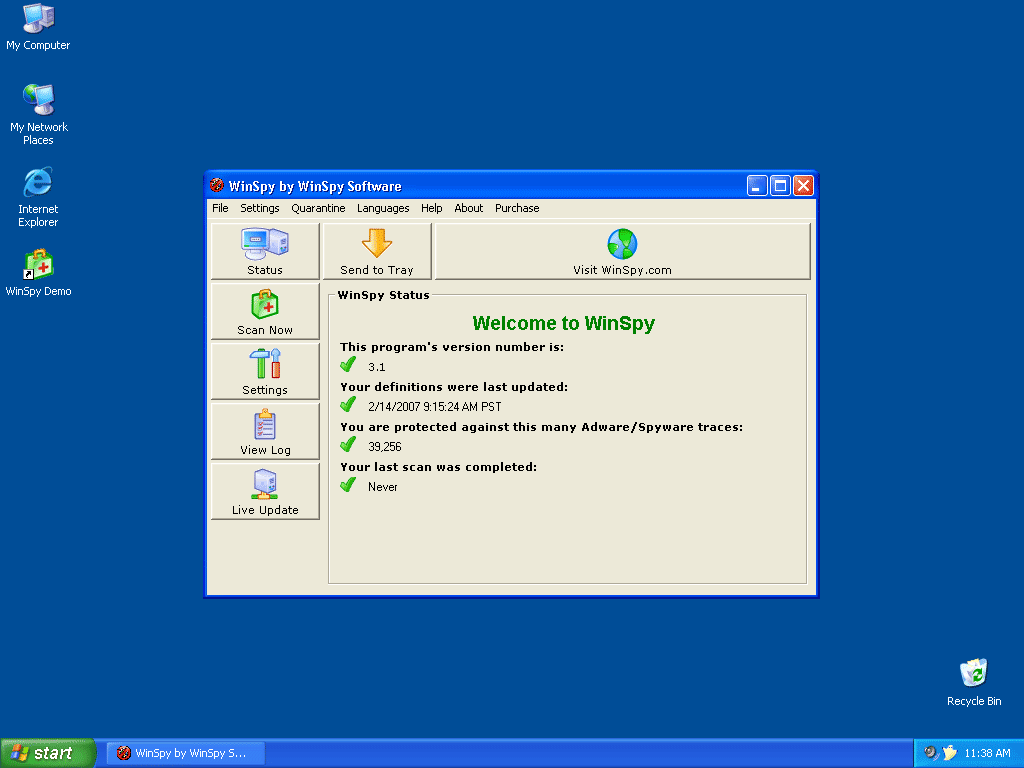Open the Languages menu

383,208
